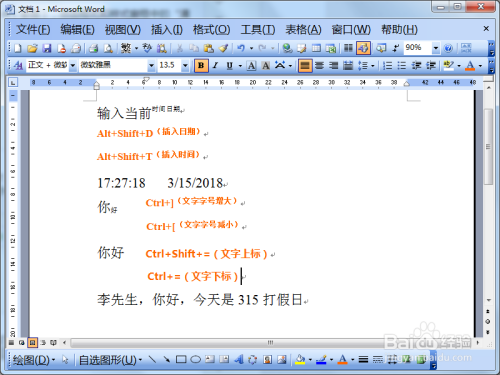Open the Line Spacing dropdown arrow
Screen dimensions: 500x375
(372, 66)
